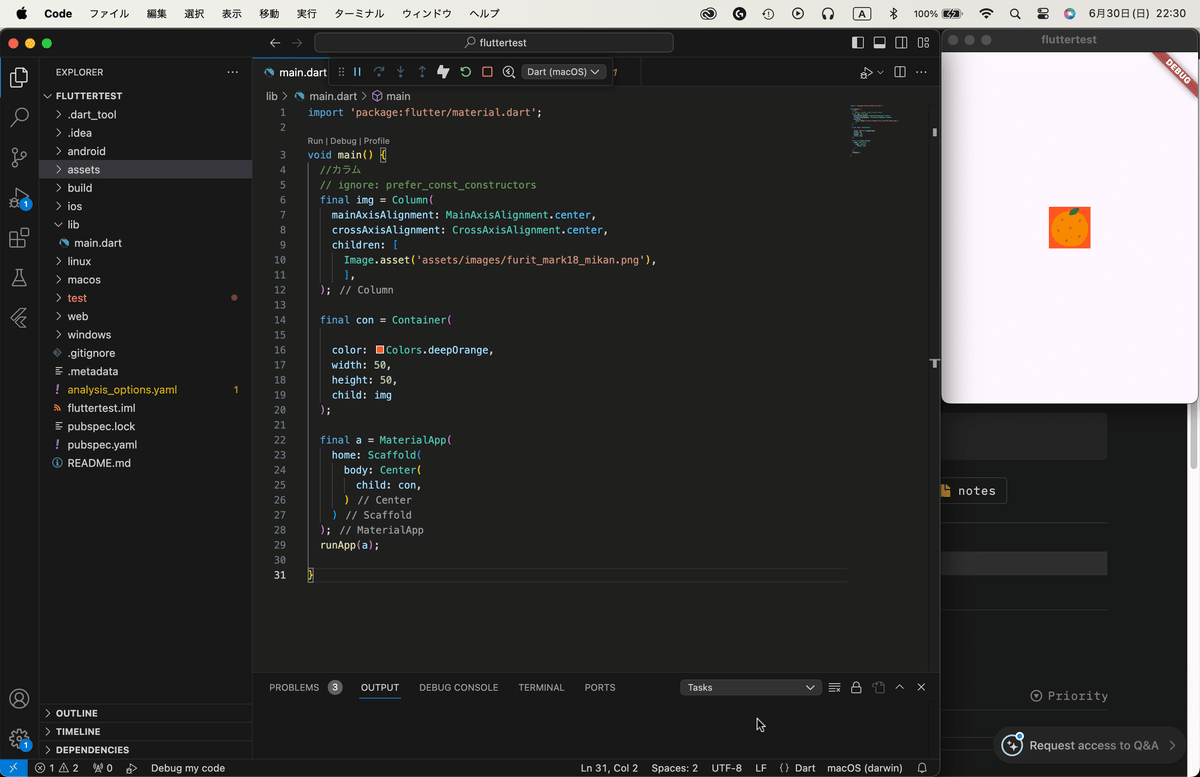Viewport: 1200px width, 777px height.
Task: Trigger Hot Reload lightning icon
Action: (x=444, y=72)
